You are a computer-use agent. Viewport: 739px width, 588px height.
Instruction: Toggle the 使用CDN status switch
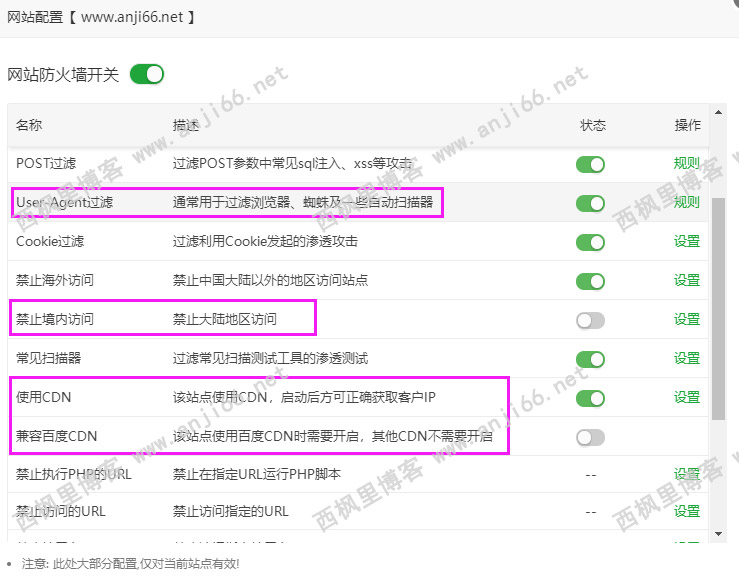[590, 398]
